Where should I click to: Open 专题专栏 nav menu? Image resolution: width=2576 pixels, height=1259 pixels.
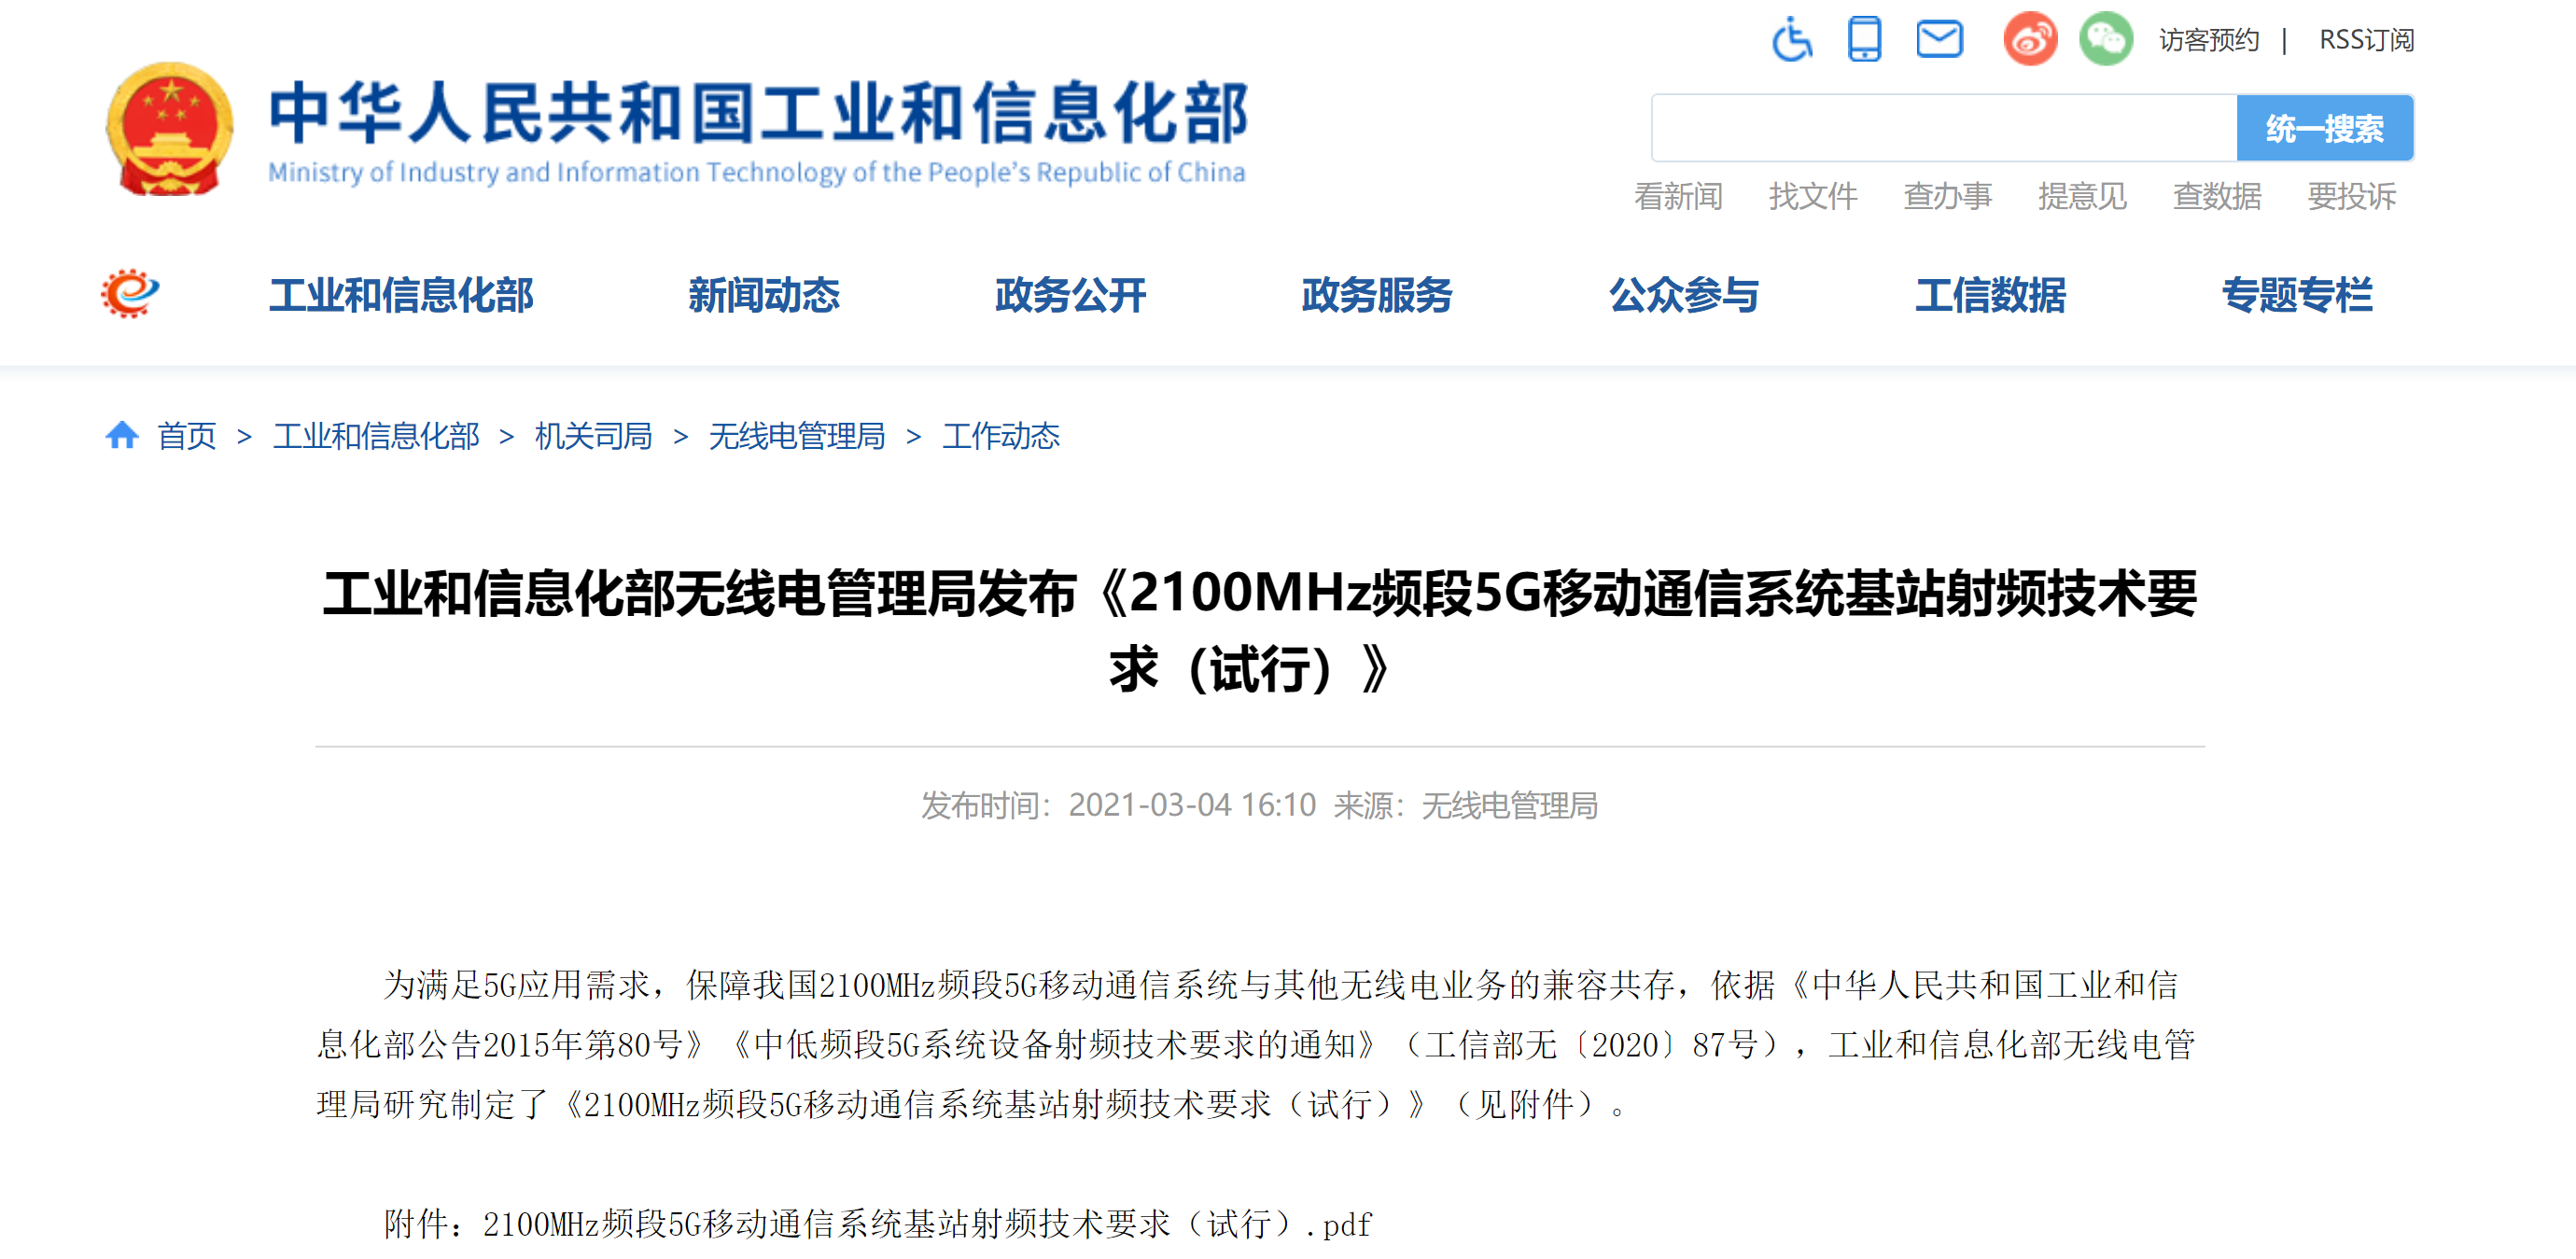tap(2297, 295)
